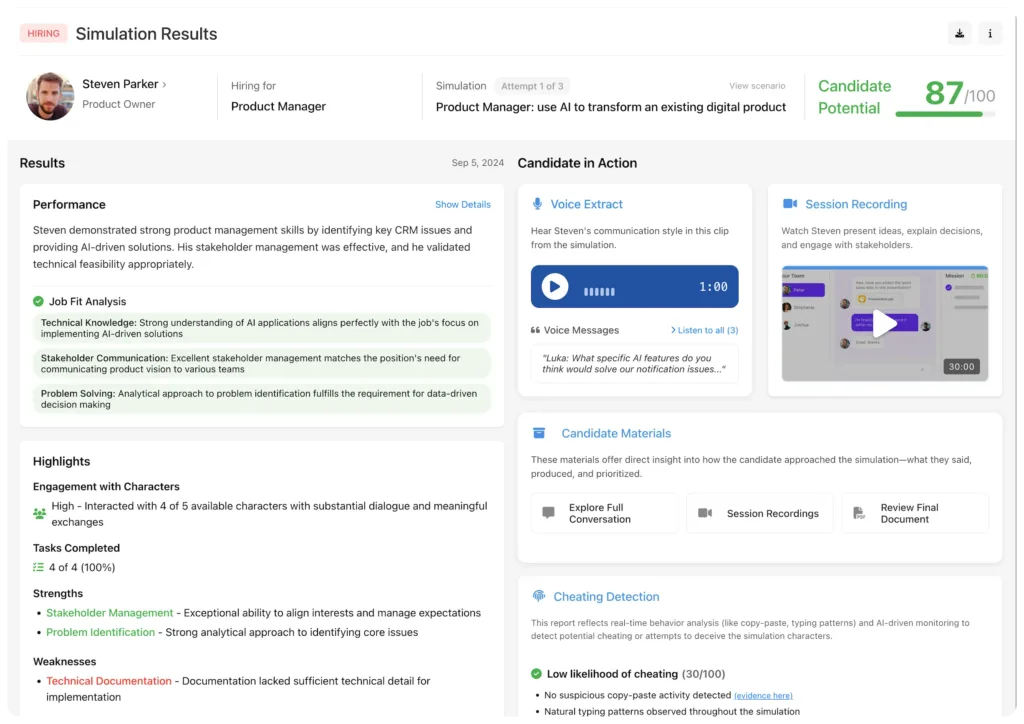Screen dimensions: 1024x724
Task: Click the Cheating Detection heading
Action: click(606, 597)
